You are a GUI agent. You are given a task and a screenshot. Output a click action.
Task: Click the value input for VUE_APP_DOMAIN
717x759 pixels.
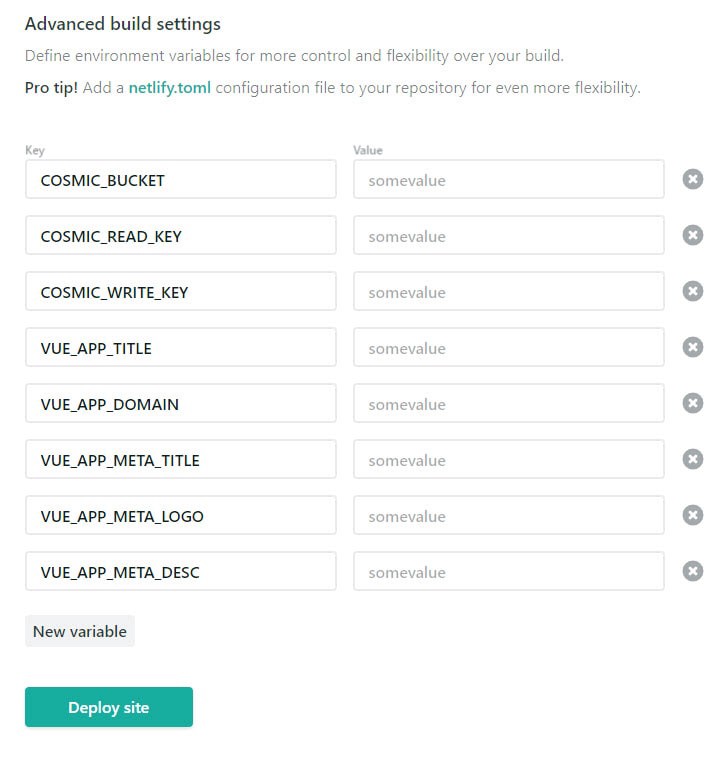pos(508,404)
